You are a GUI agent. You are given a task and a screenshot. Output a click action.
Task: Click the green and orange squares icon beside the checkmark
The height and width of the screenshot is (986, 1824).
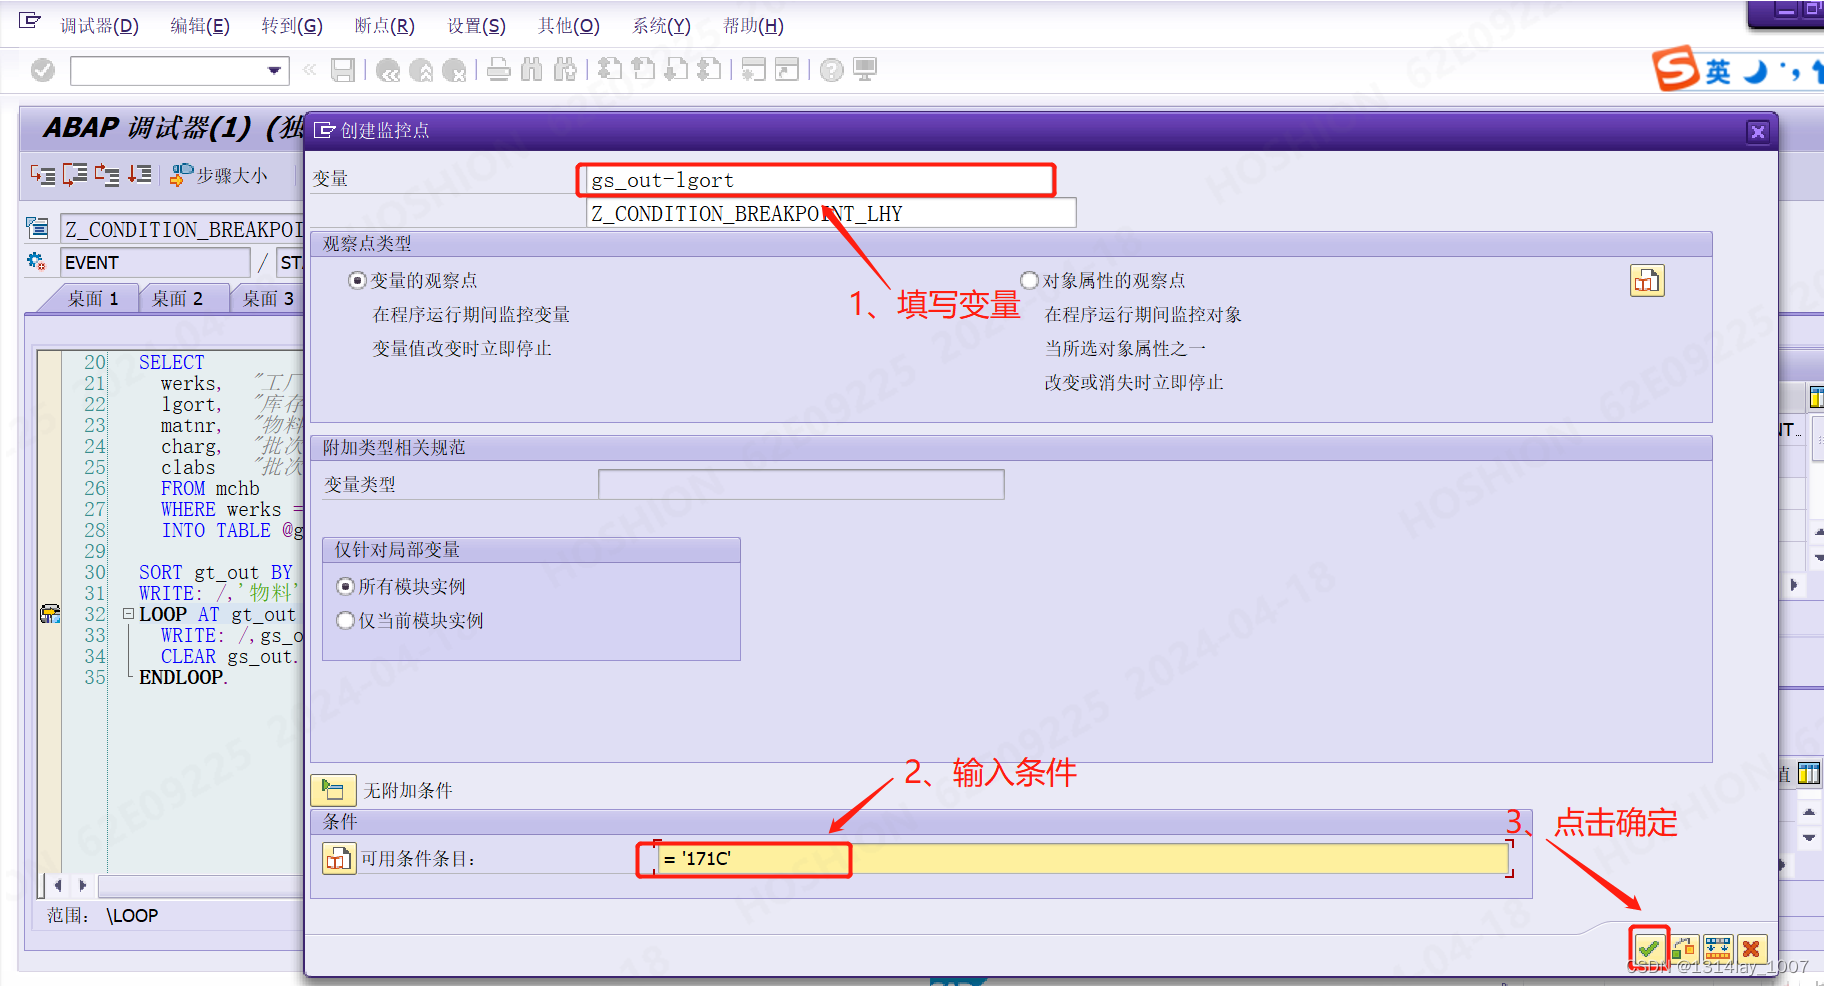point(1684,948)
